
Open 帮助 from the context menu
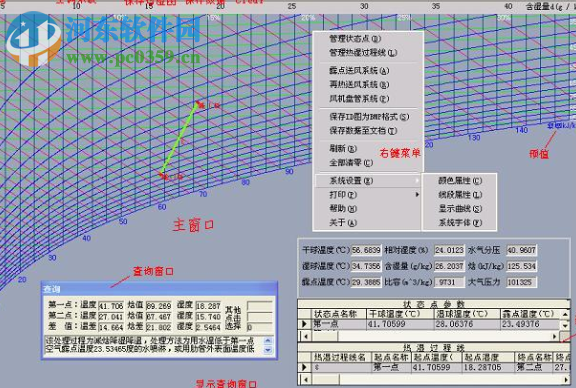(x=343, y=209)
